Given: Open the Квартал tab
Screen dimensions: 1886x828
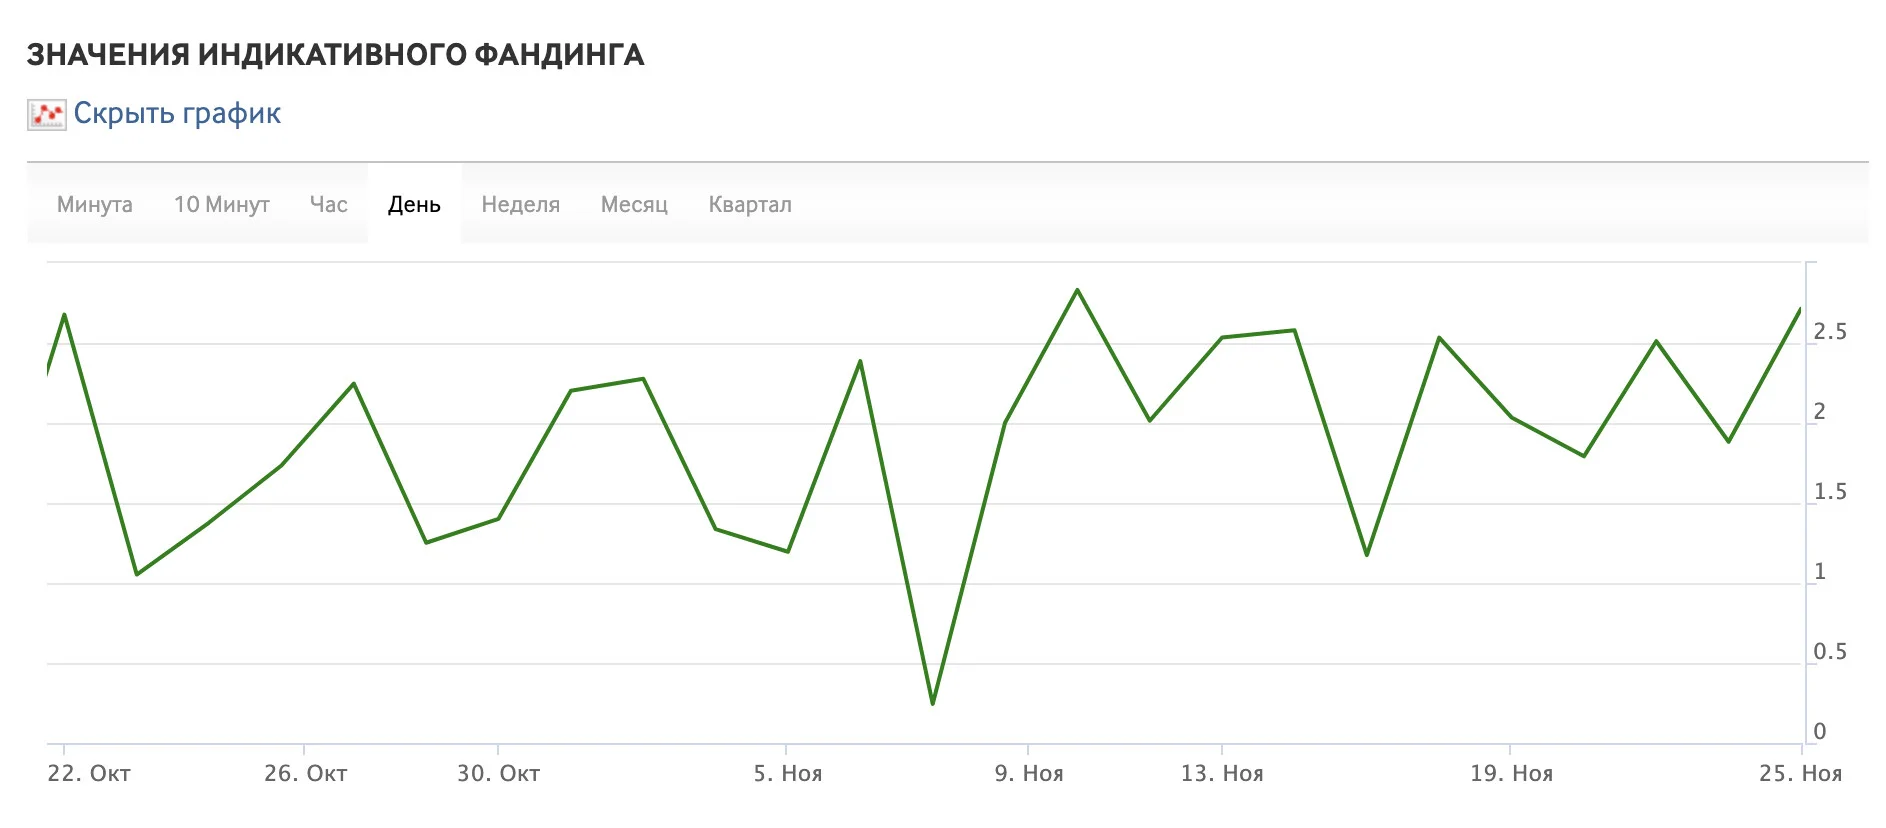Looking at the screenshot, I should click(750, 204).
